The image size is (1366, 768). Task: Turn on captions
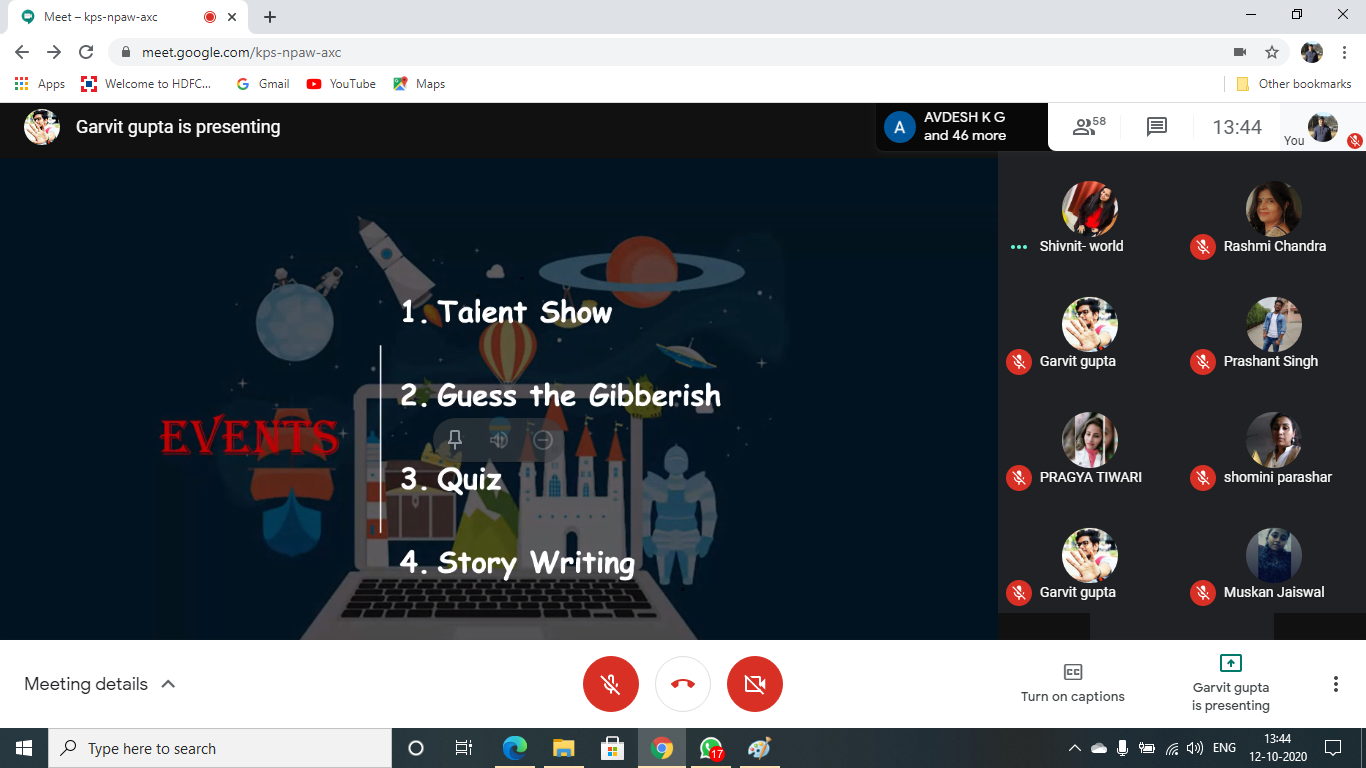point(1072,683)
